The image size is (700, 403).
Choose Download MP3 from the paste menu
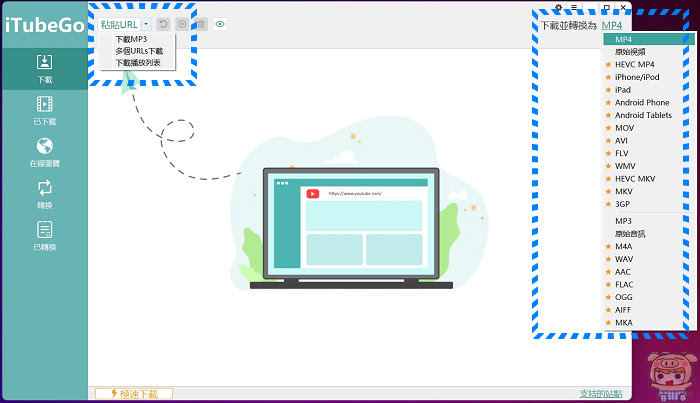pyautogui.click(x=131, y=39)
